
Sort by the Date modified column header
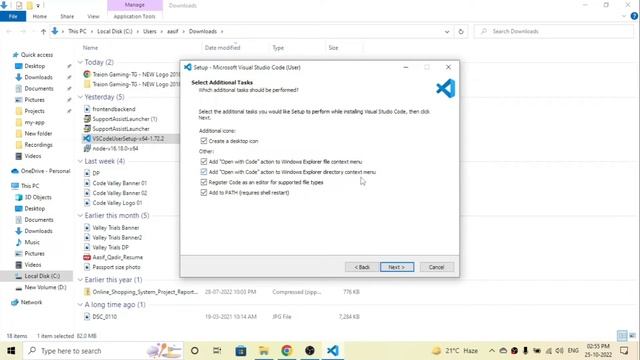[x=222, y=48]
